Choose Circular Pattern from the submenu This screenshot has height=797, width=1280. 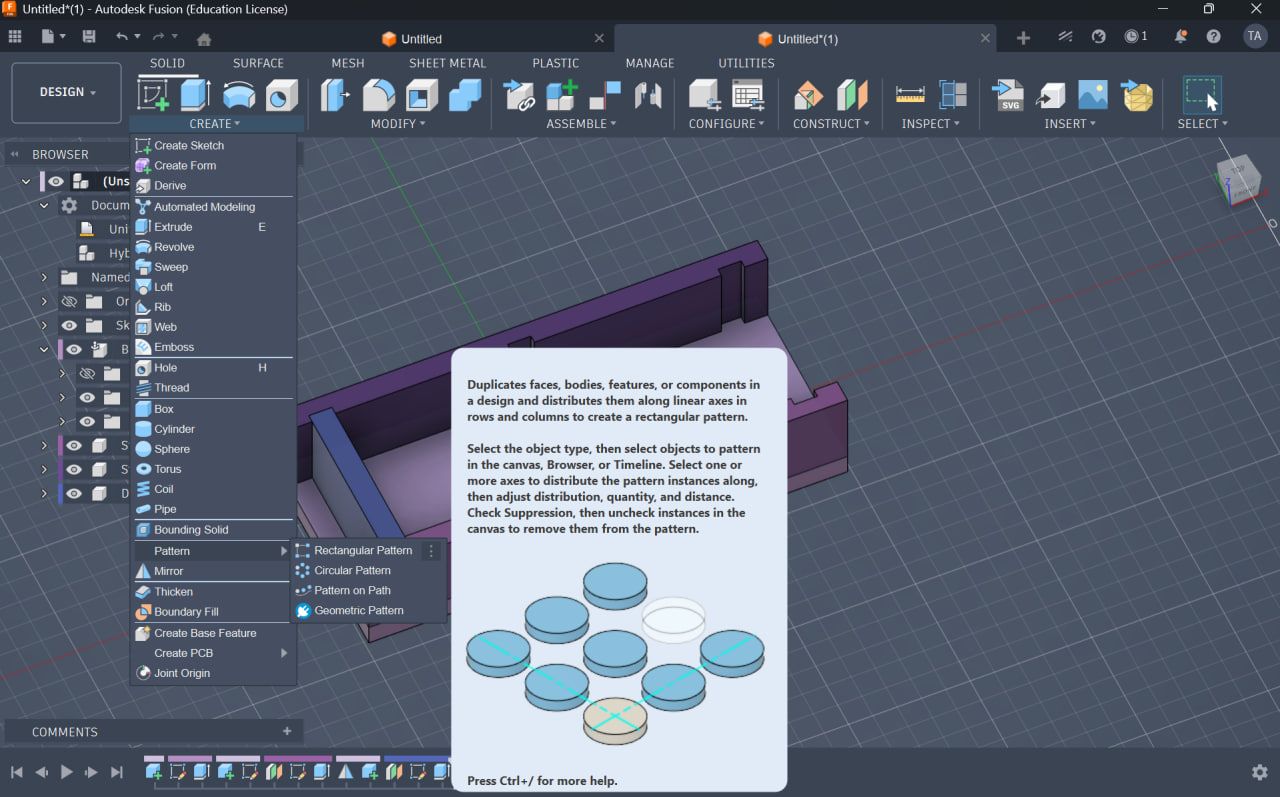[352, 570]
